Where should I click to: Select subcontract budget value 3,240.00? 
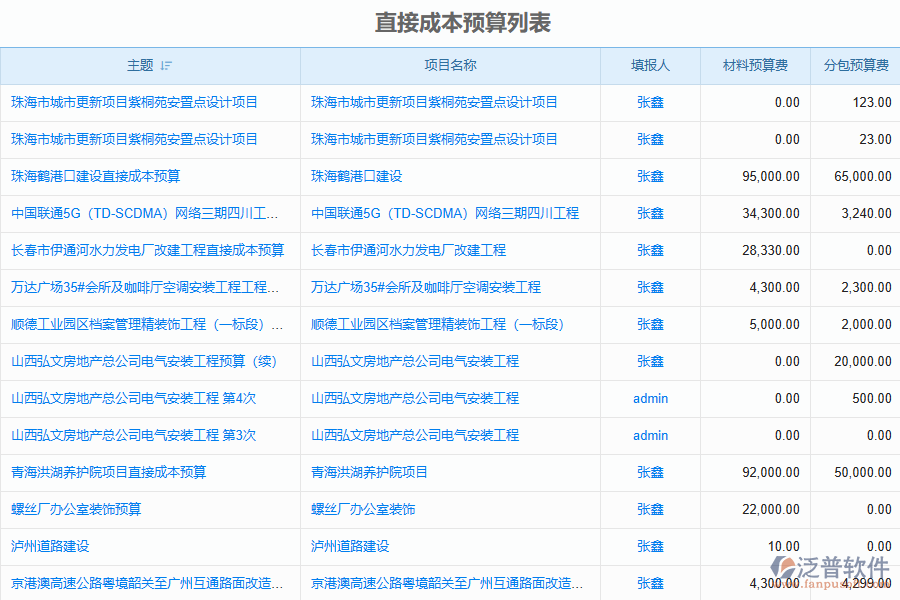coord(867,214)
